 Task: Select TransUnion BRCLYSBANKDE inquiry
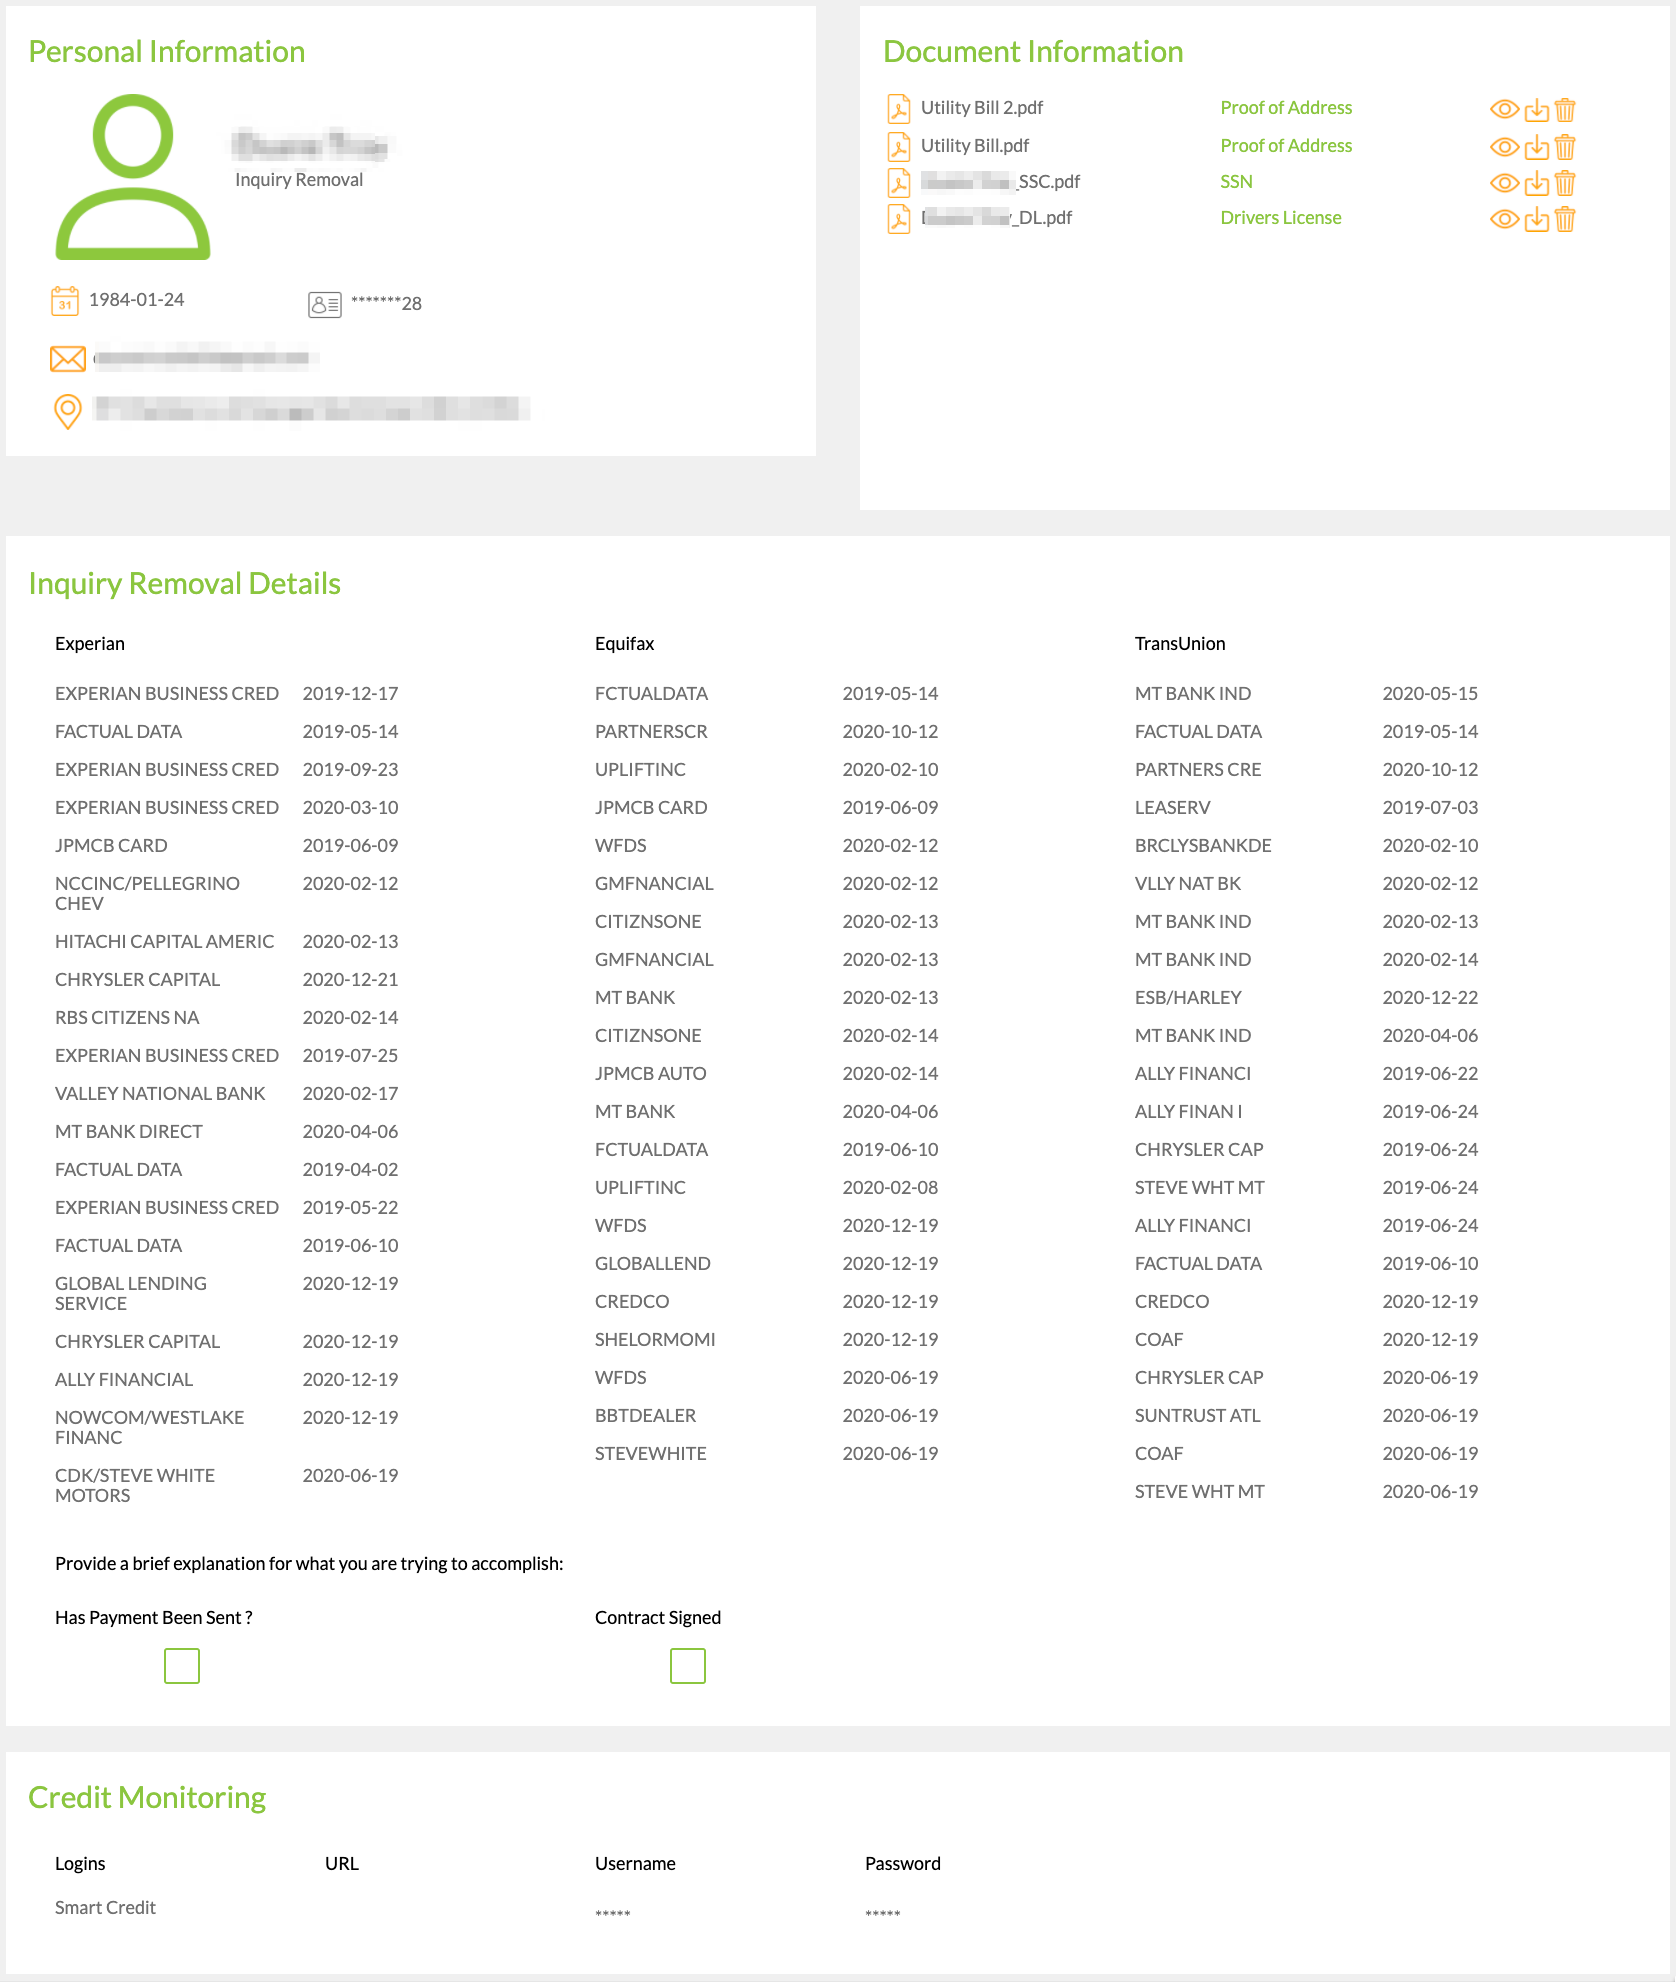tap(1203, 846)
